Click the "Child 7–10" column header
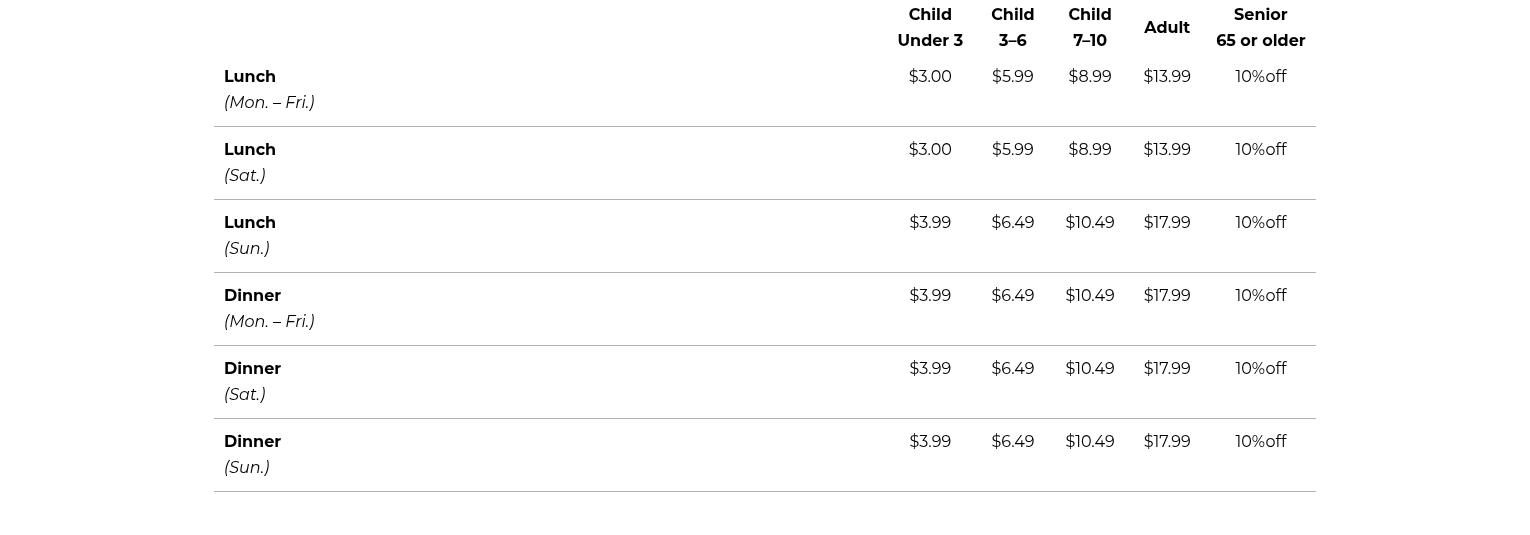Image resolution: width=1530 pixels, height=535 pixels. (x=1089, y=28)
